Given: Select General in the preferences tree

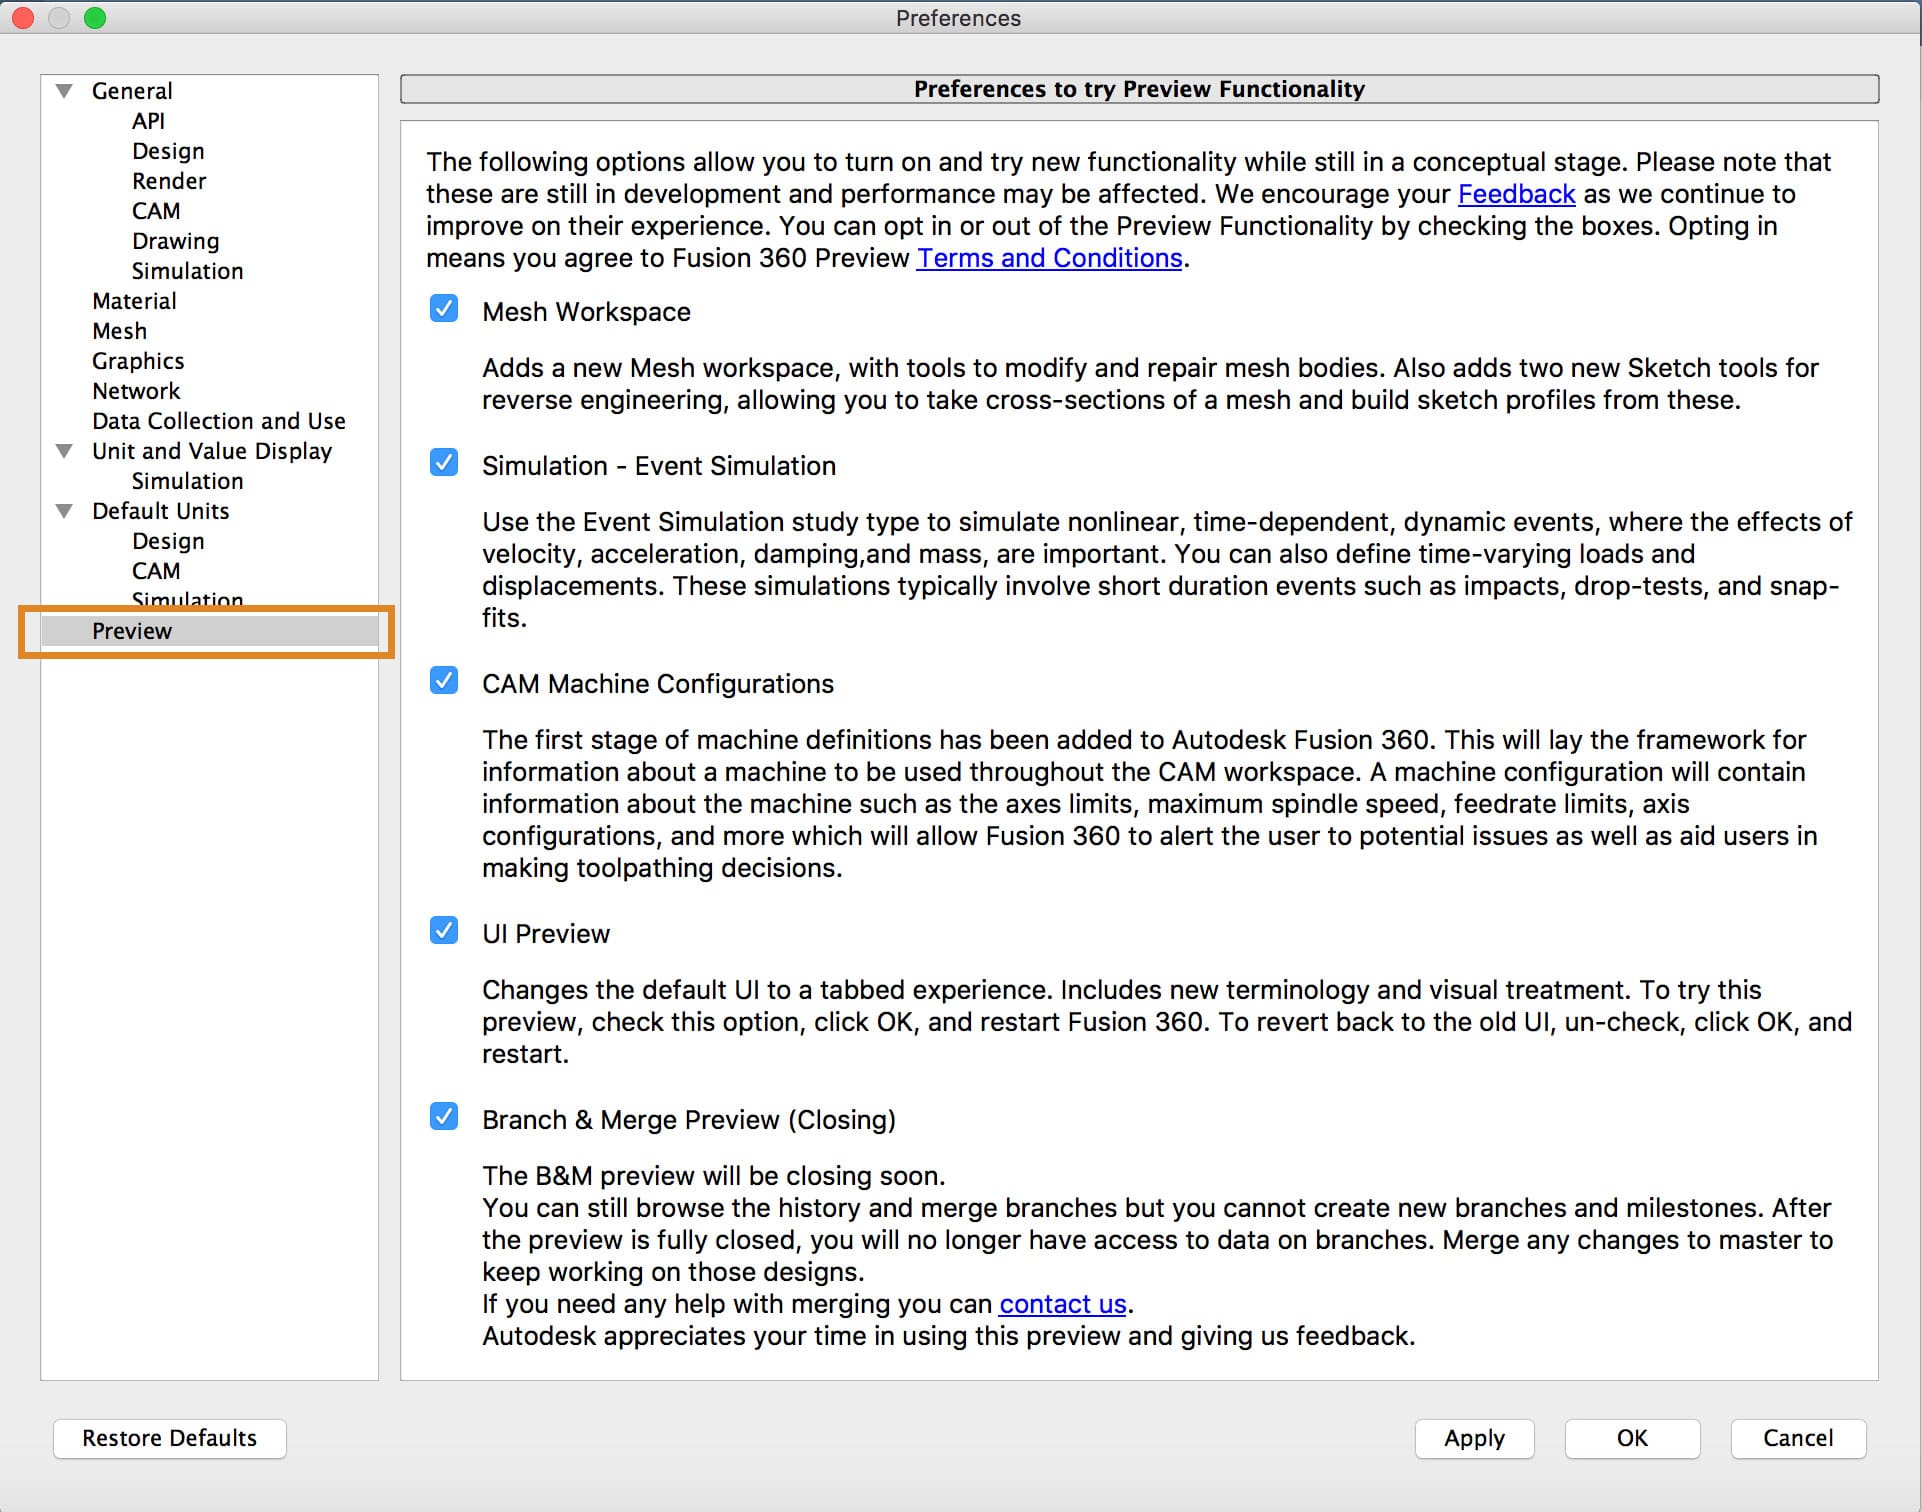Looking at the screenshot, I should point(132,91).
